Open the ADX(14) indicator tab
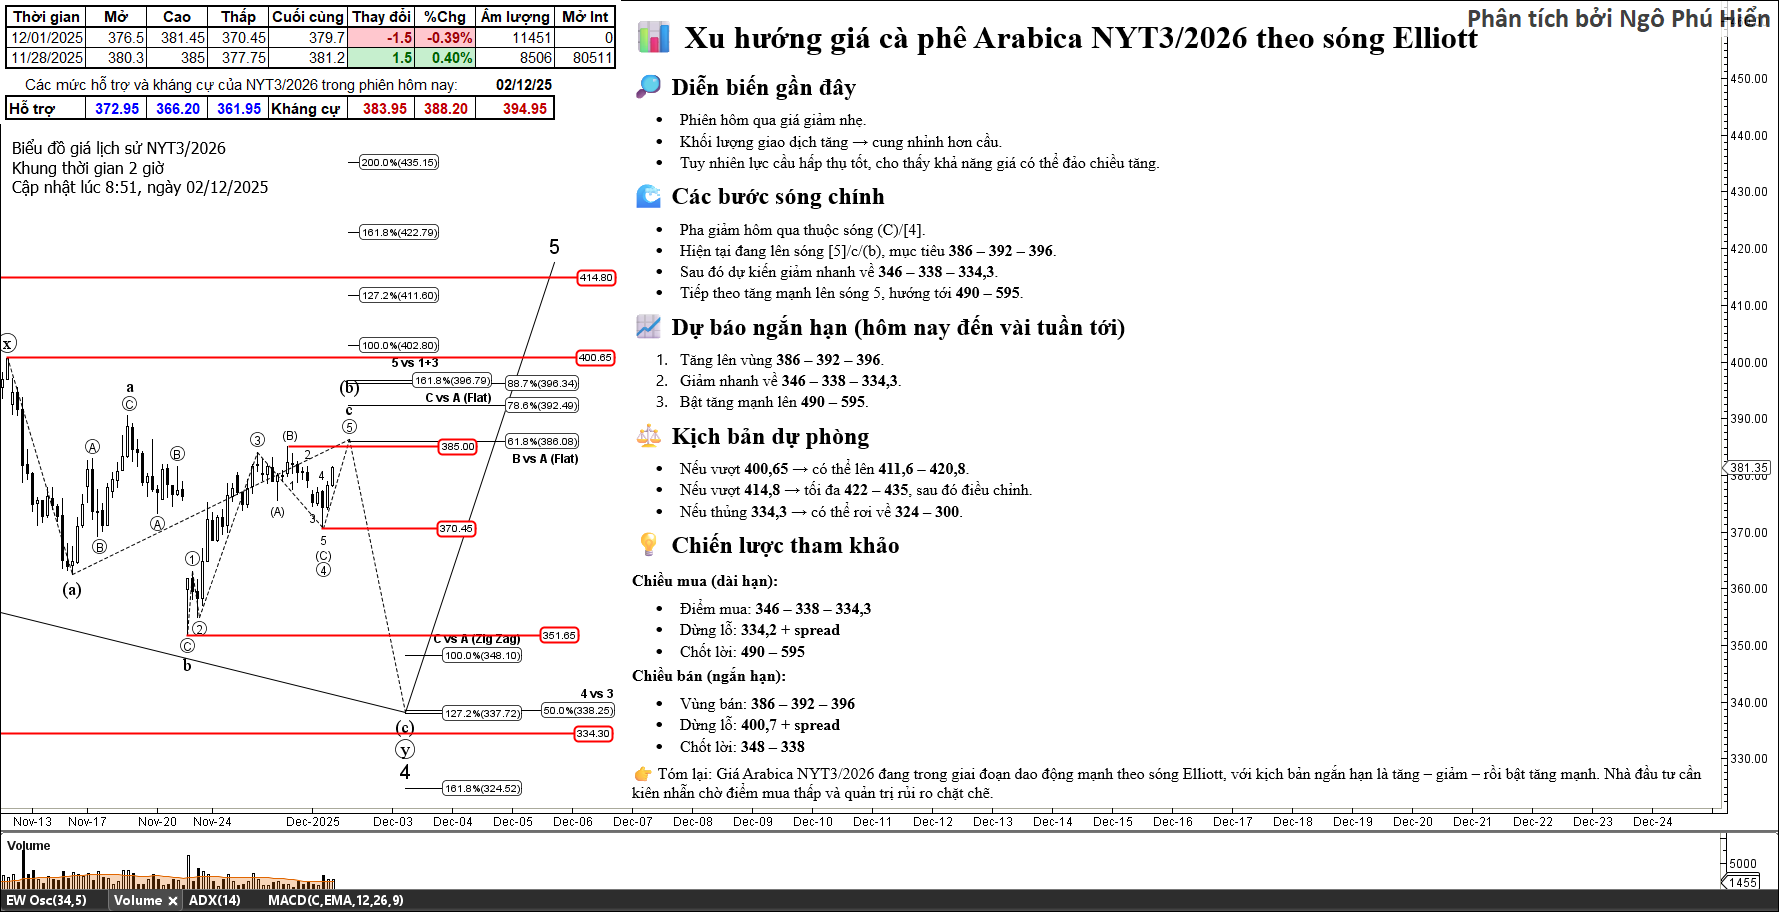Screen dimensions: 1779x912 pos(214,901)
